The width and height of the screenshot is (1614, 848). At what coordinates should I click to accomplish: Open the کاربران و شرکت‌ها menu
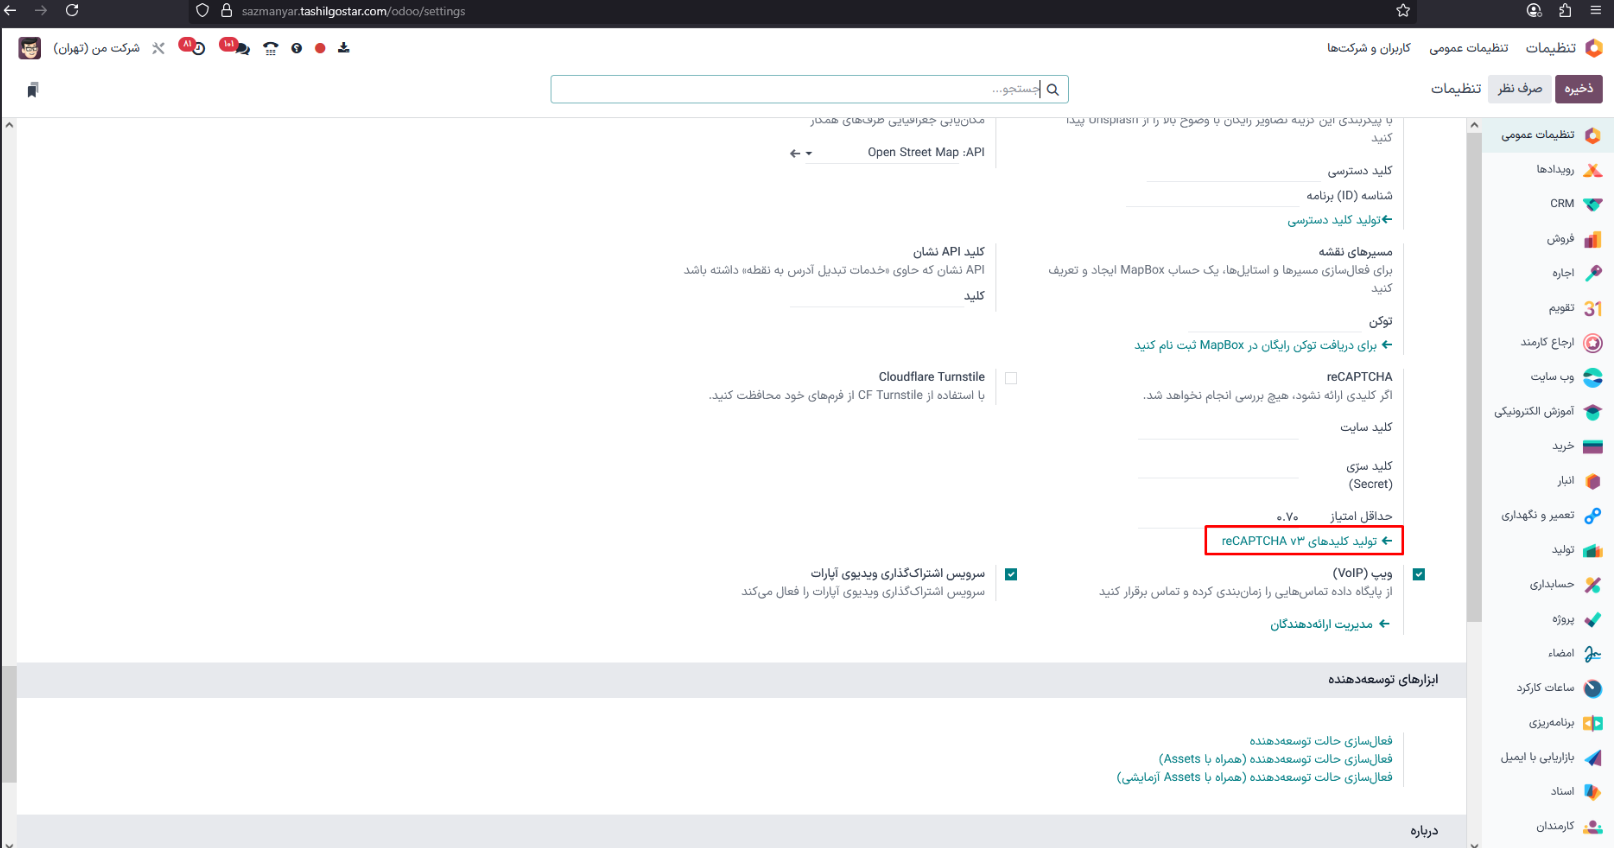(1368, 48)
